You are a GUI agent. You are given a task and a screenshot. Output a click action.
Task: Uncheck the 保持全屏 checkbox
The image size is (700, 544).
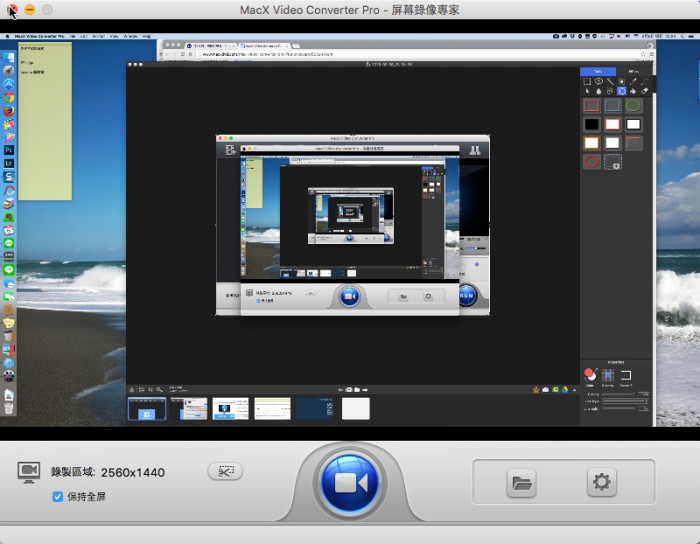pos(58,496)
